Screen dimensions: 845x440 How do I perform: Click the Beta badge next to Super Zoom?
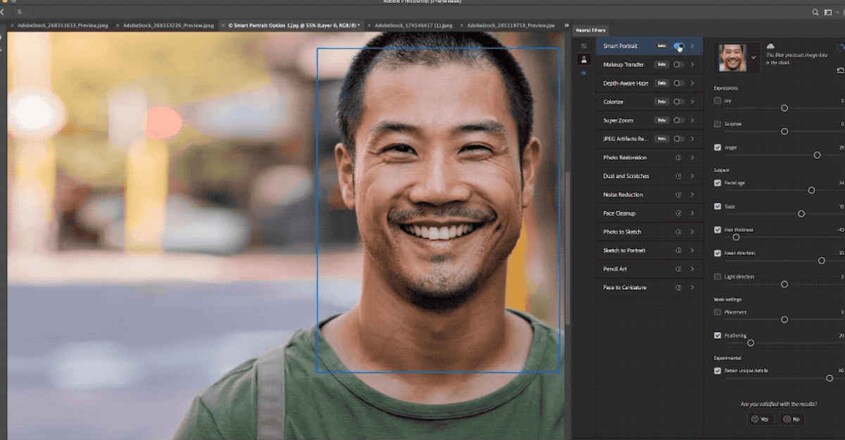(x=662, y=120)
